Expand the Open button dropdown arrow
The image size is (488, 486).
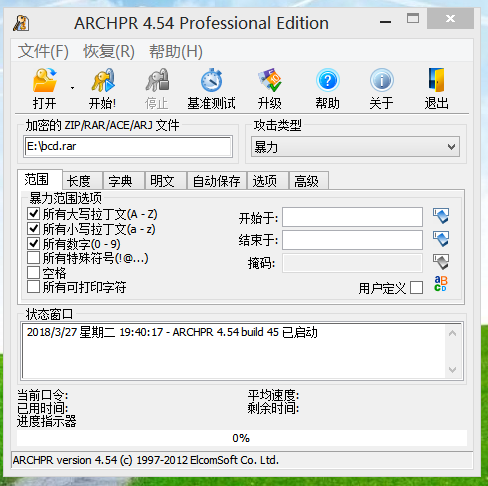click(x=72, y=88)
